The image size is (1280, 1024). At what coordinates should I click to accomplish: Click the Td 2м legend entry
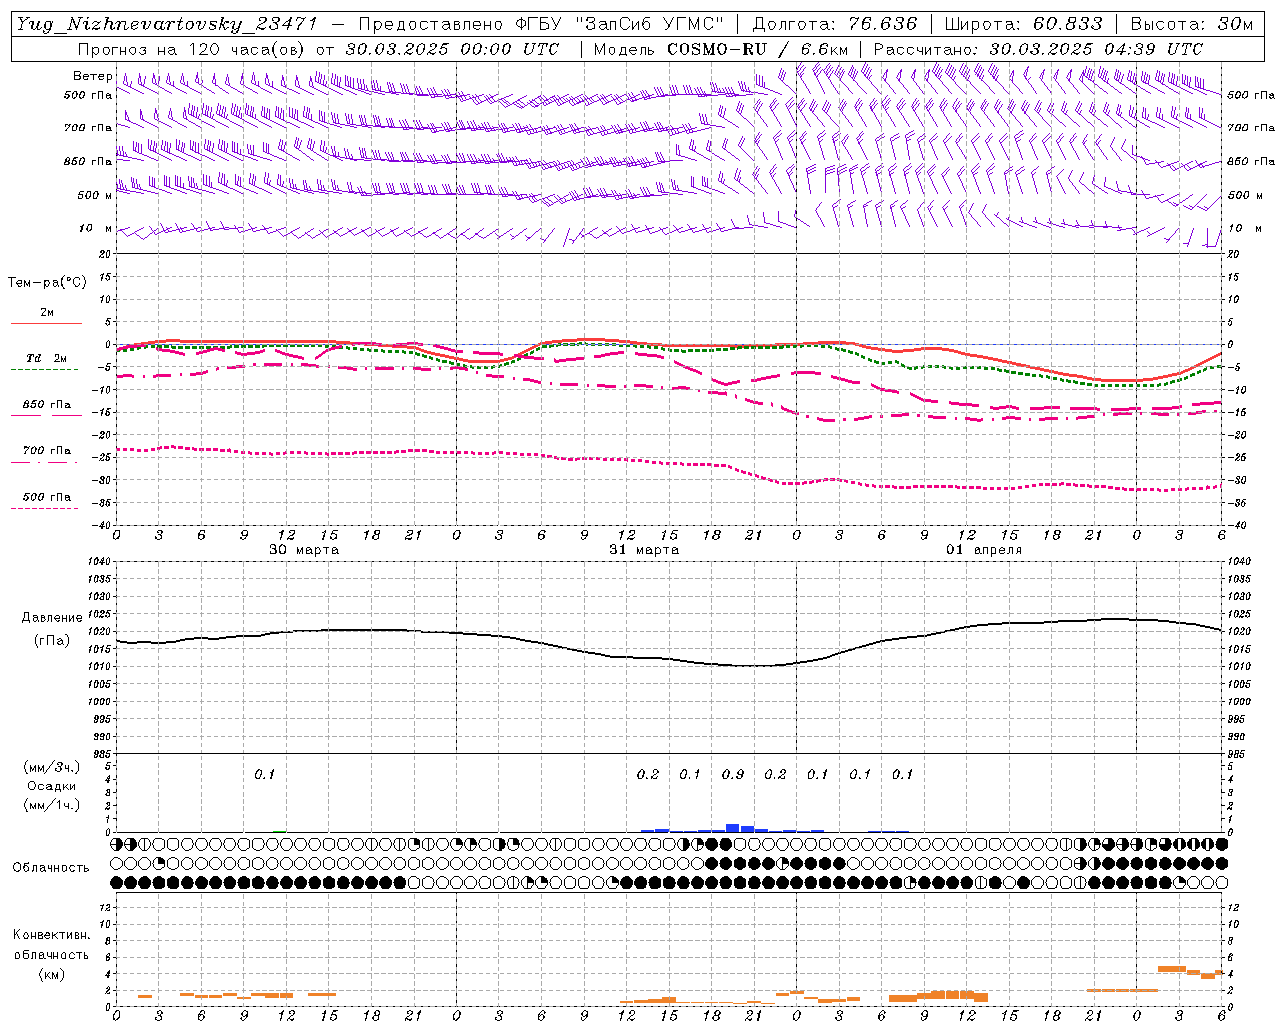point(46,358)
